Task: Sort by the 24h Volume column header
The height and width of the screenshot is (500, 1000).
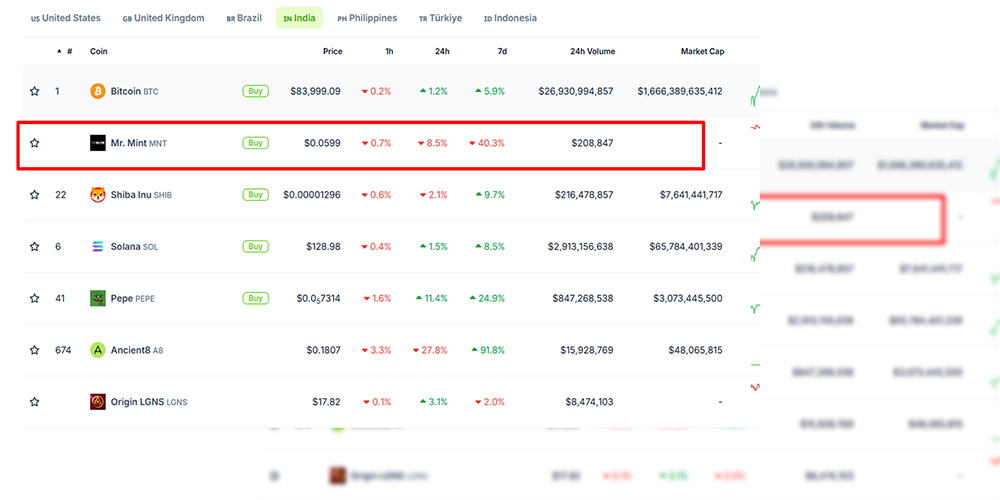Action: click(x=592, y=51)
